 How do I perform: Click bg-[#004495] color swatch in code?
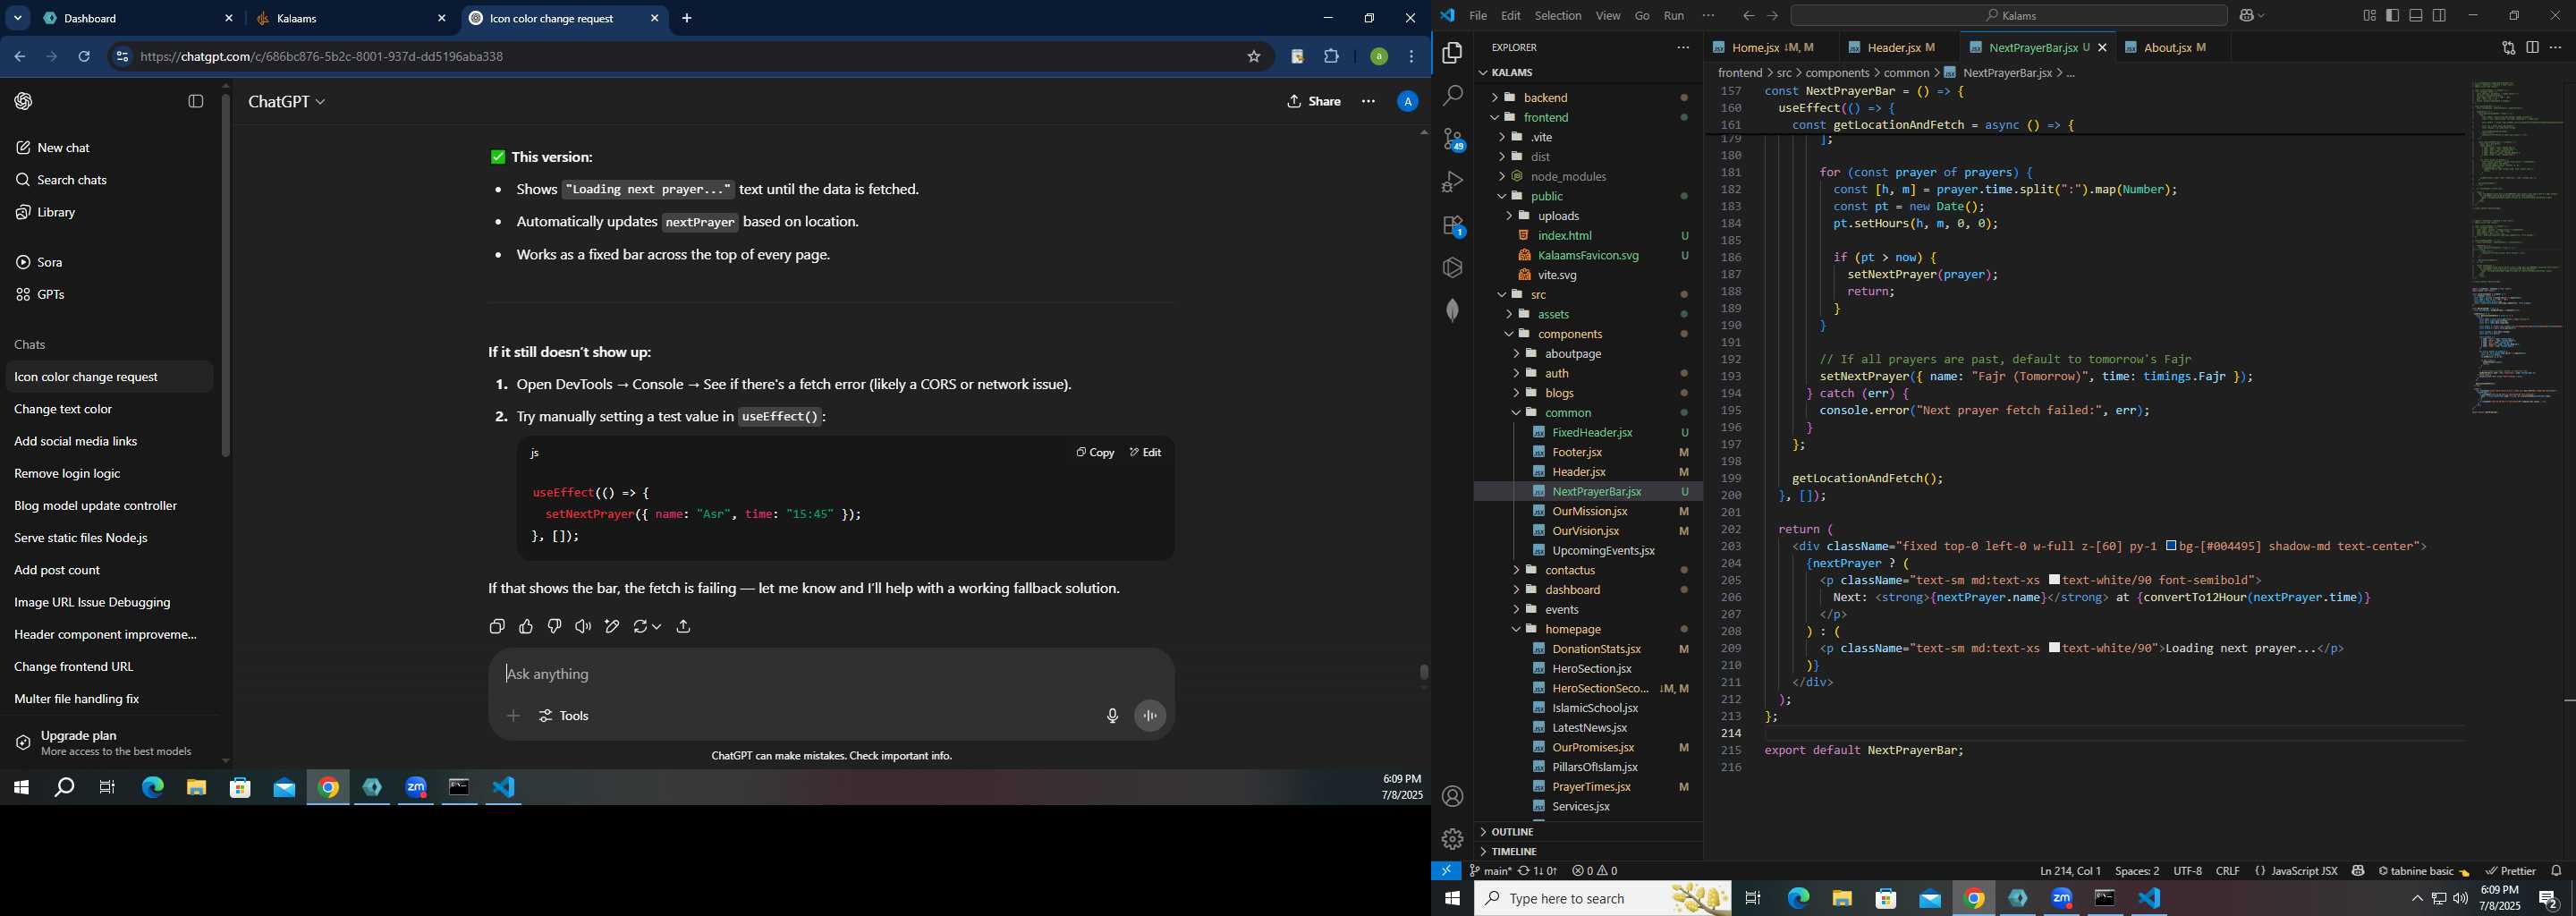[x=2172, y=546]
